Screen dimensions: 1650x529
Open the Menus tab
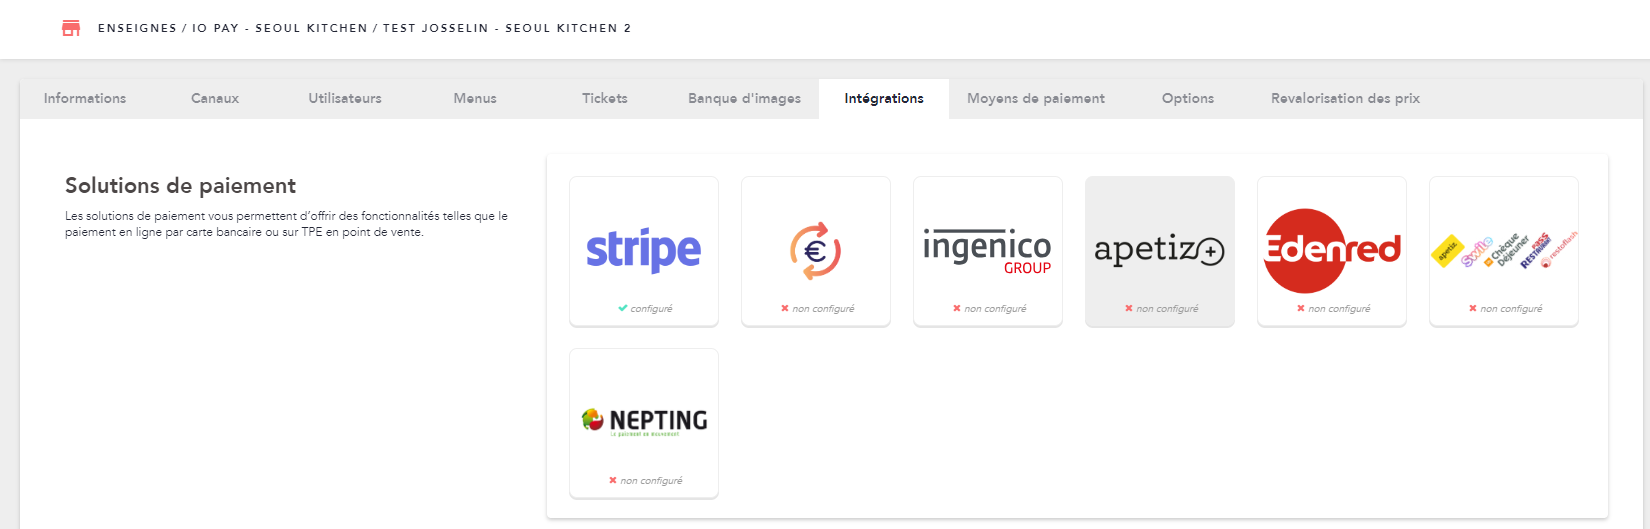(x=475, y=98)
